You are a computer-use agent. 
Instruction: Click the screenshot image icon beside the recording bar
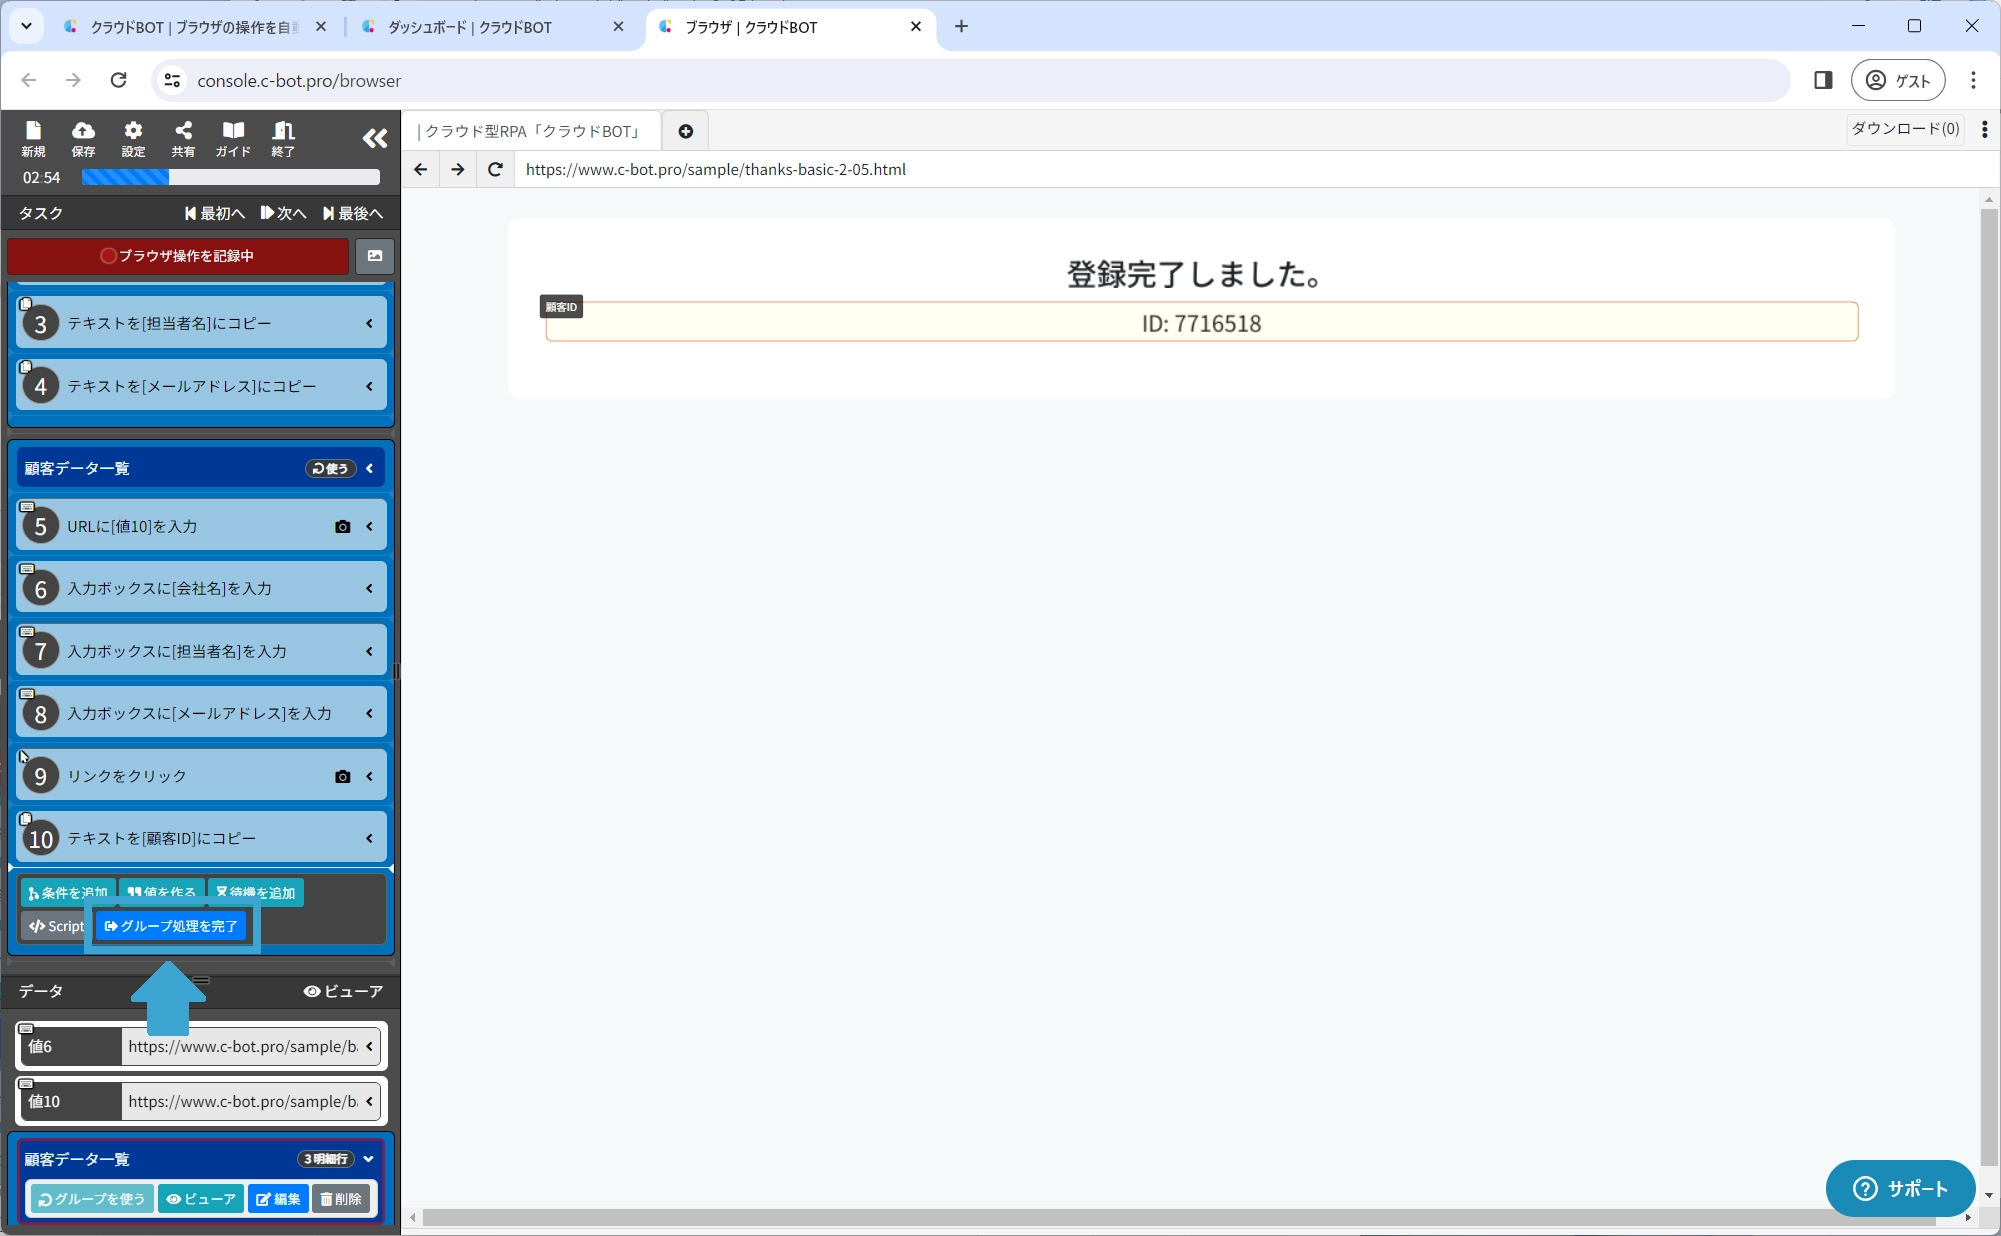tap(375, 256)
